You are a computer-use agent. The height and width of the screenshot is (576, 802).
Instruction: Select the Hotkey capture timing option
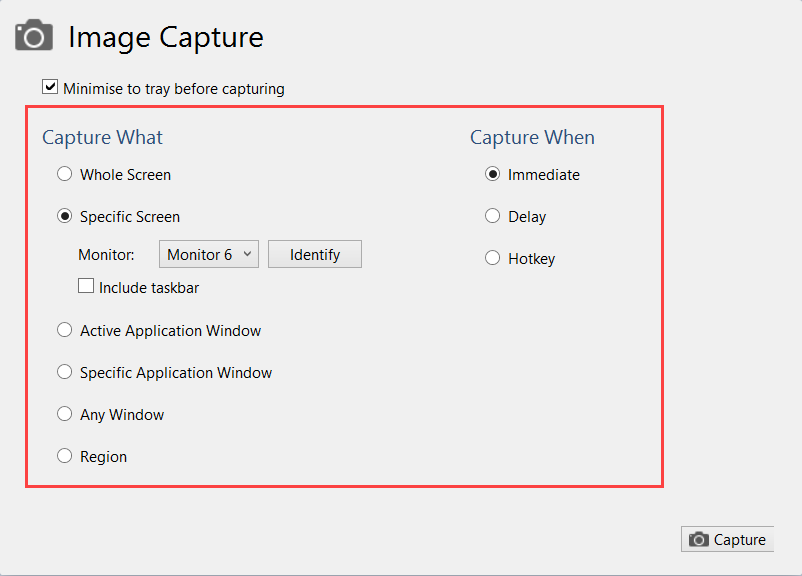click(492, 258)
